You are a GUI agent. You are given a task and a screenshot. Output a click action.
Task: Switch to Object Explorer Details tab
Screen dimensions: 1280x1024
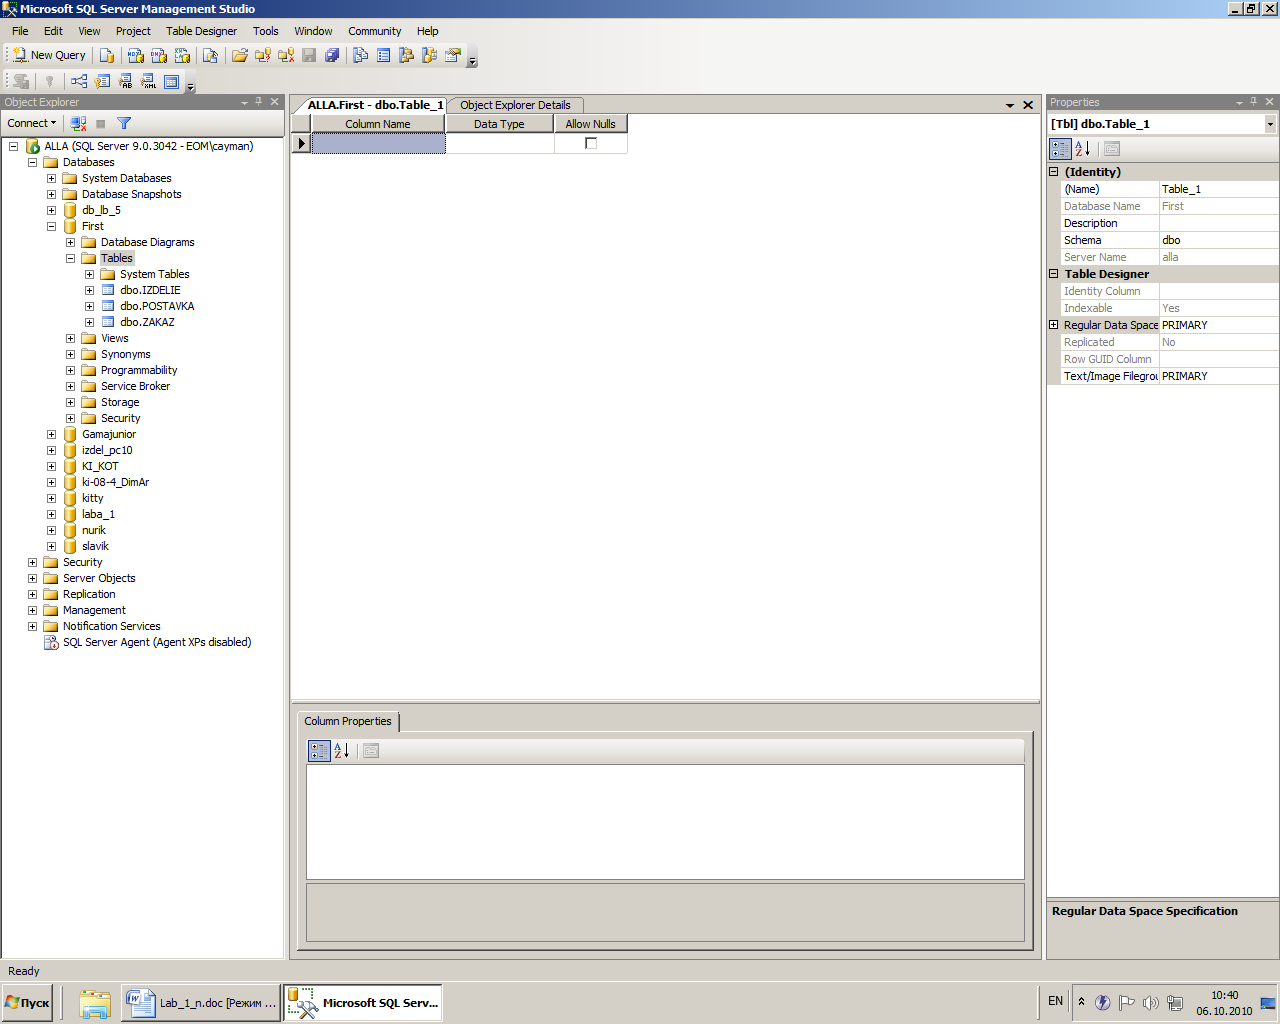[515, 105]
